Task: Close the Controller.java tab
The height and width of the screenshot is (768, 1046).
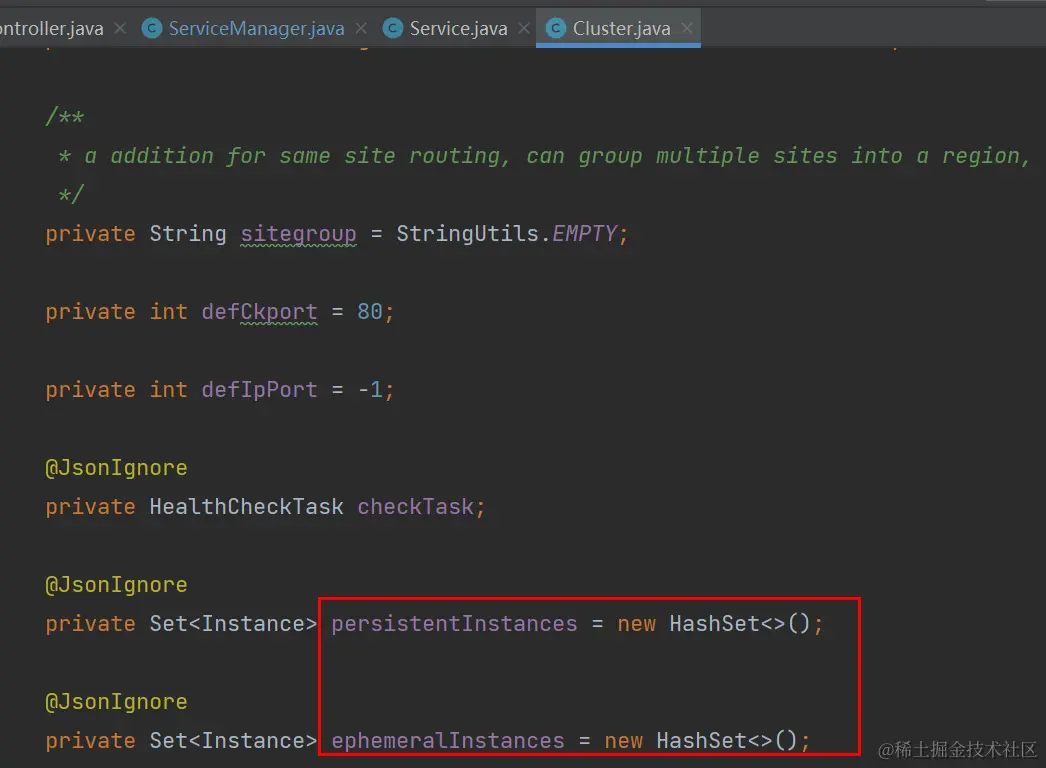Action: pyautogui.click(x=120, y=28)
